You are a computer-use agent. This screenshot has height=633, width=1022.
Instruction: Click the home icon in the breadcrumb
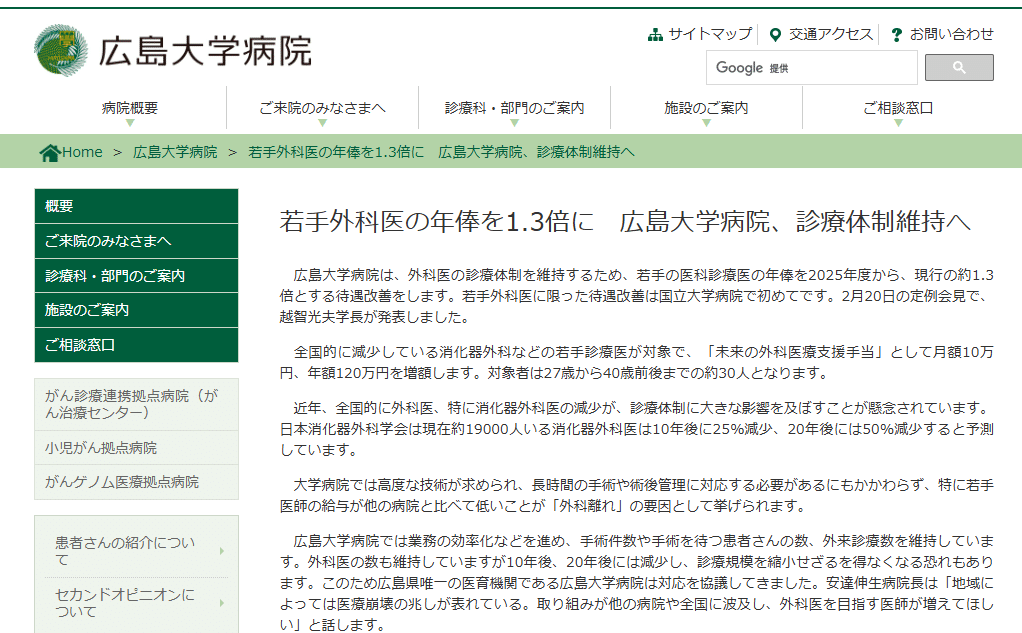47,152
